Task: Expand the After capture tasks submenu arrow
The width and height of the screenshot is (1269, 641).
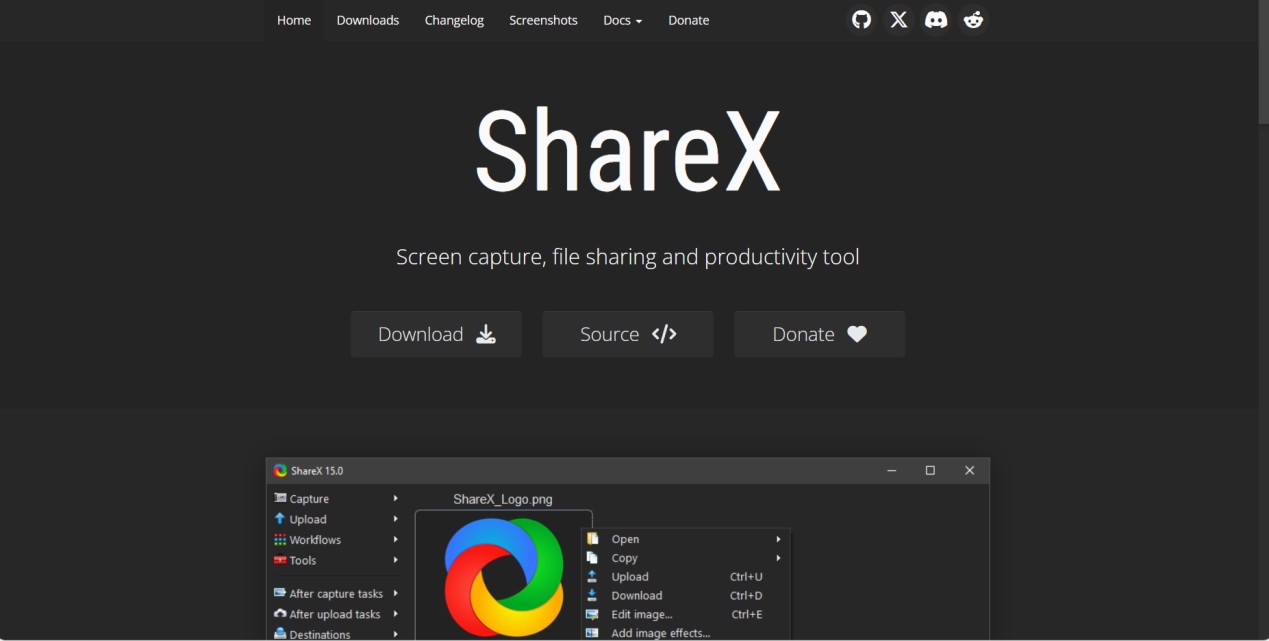Action: tap(396, 593)
